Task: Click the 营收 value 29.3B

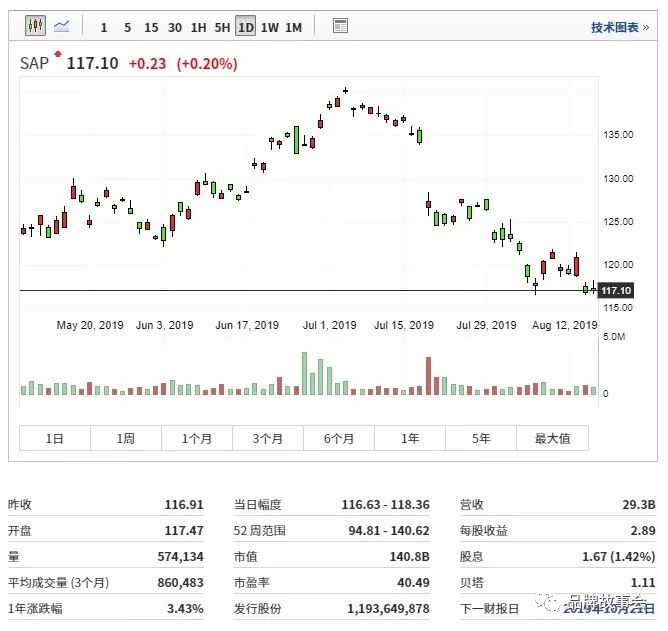Action: pyautogui.click(x=639, y=504)
